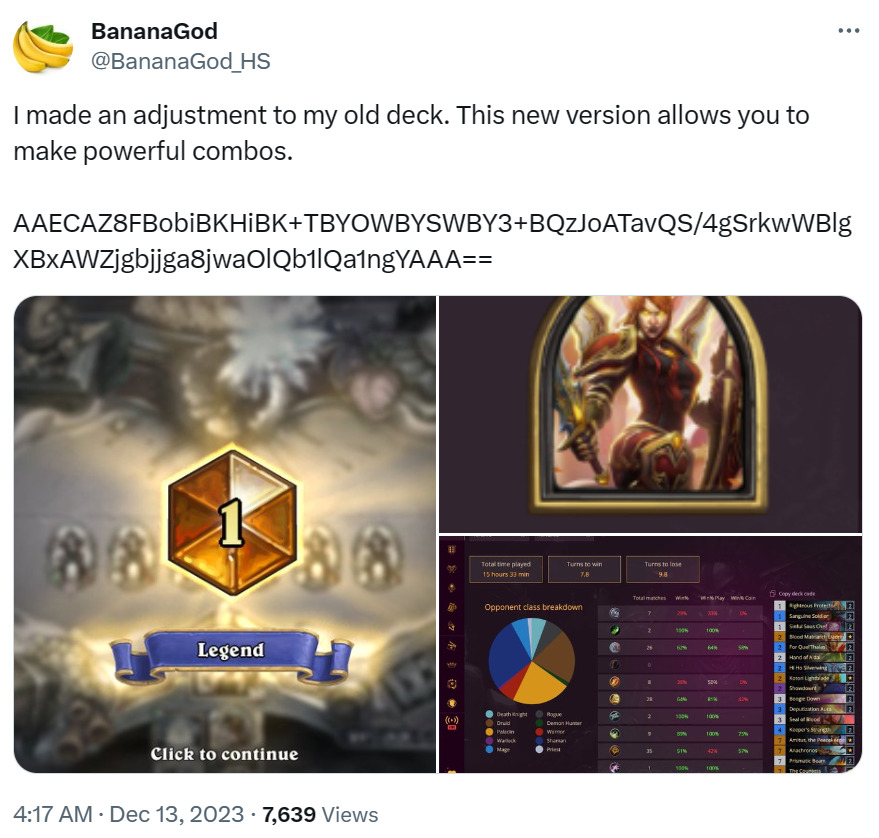This screenshot has height=838, width=879.
Task: Click the 'Total time played' stat box
Action: pos(506,569)
